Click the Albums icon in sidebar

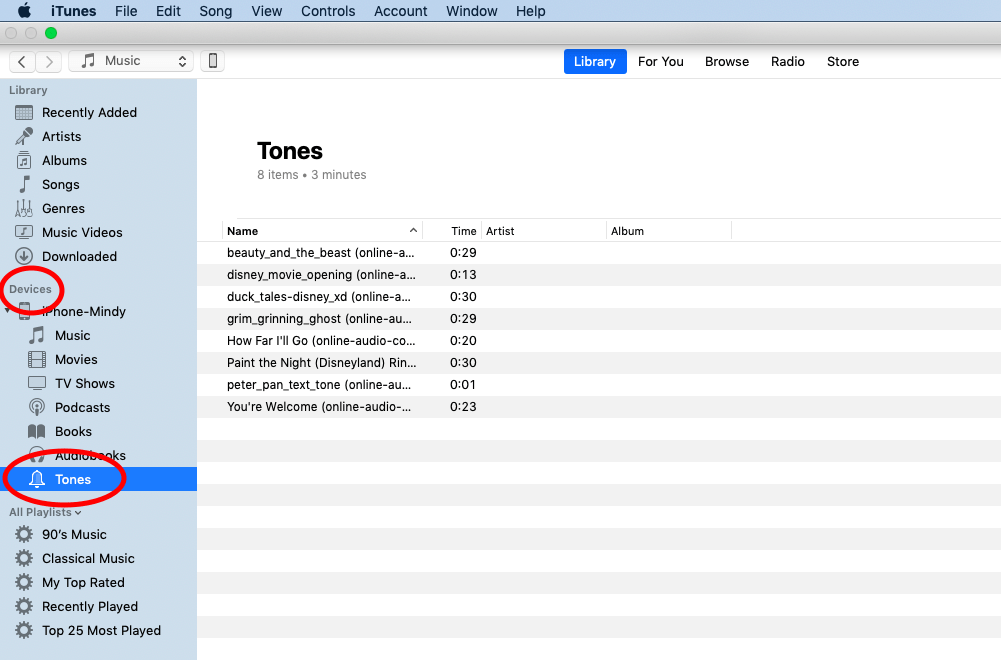click(24, 161)
